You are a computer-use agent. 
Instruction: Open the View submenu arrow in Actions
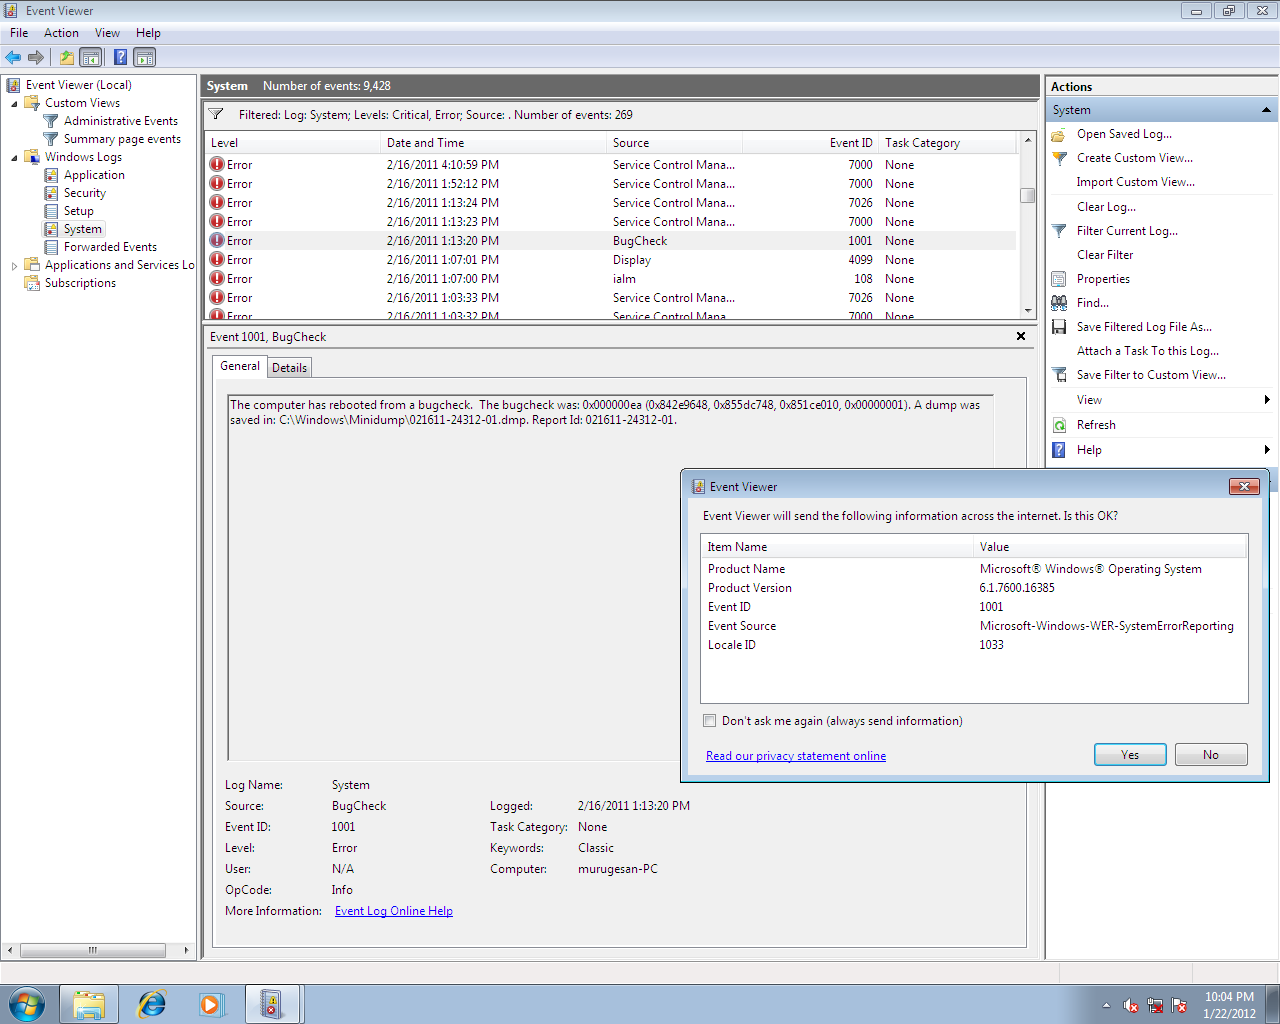pyautogui.click(x=1267, y=400)
